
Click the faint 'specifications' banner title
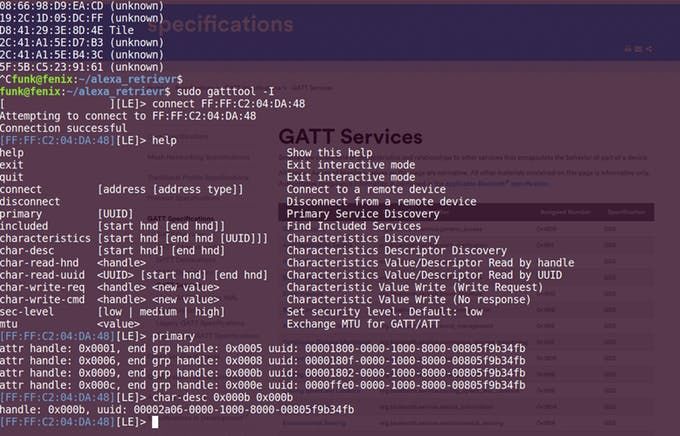(x=220, y=24)
